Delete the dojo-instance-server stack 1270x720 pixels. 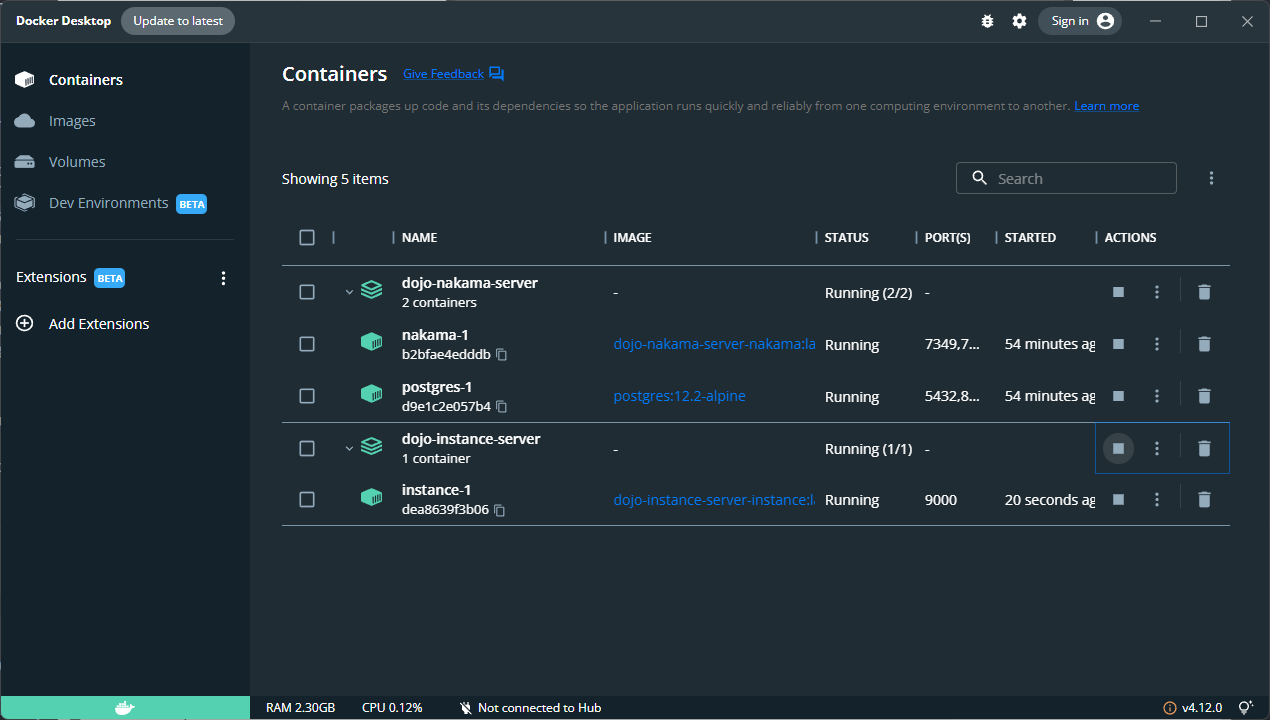(x=1204, y=448)
